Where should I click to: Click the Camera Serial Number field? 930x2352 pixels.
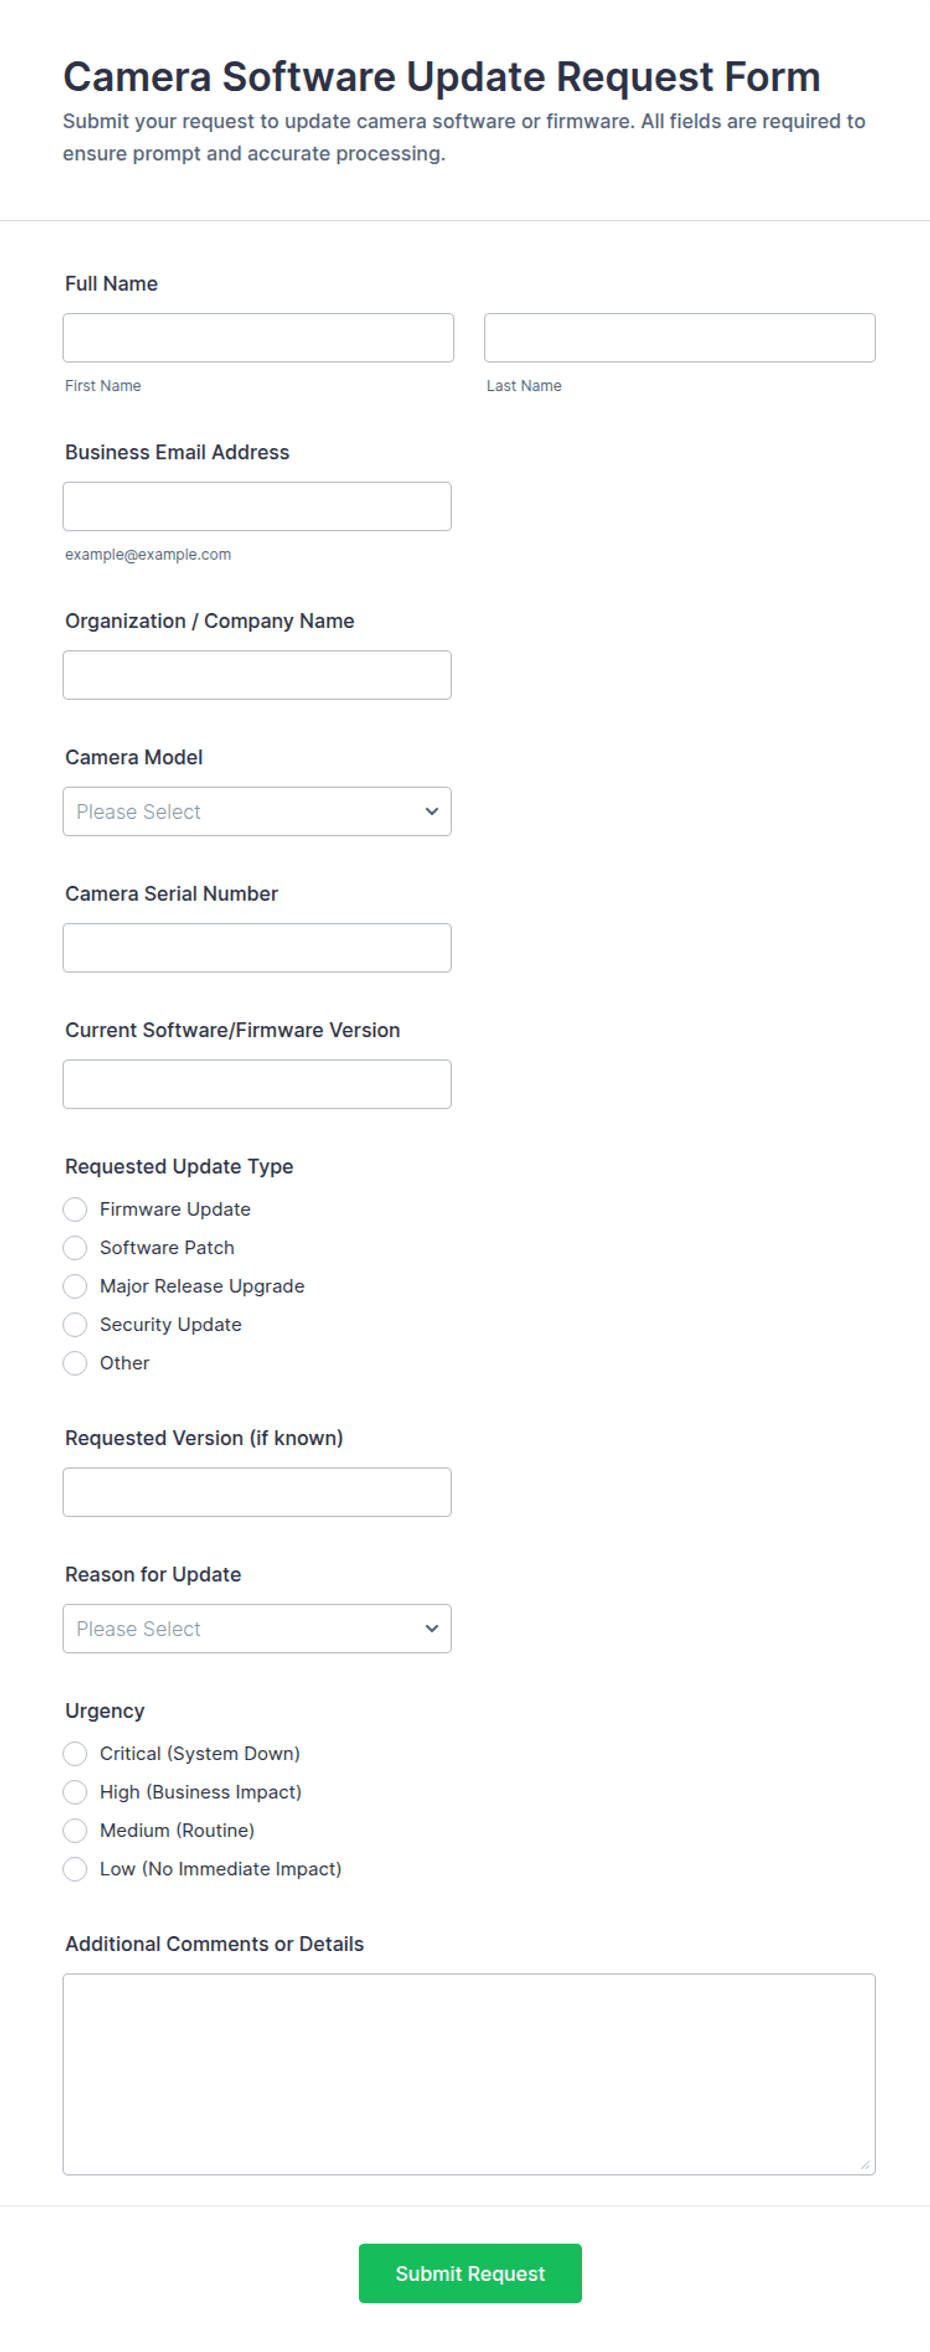[257, 948]
